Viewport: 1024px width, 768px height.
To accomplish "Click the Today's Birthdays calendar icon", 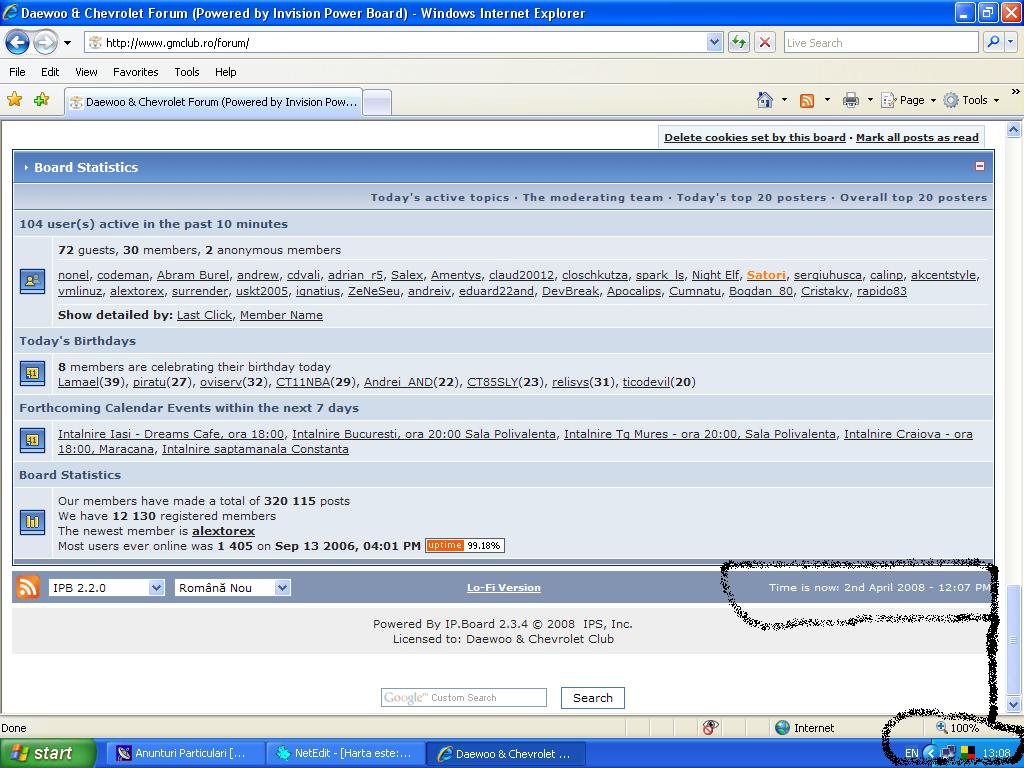I will pos(33,373).
